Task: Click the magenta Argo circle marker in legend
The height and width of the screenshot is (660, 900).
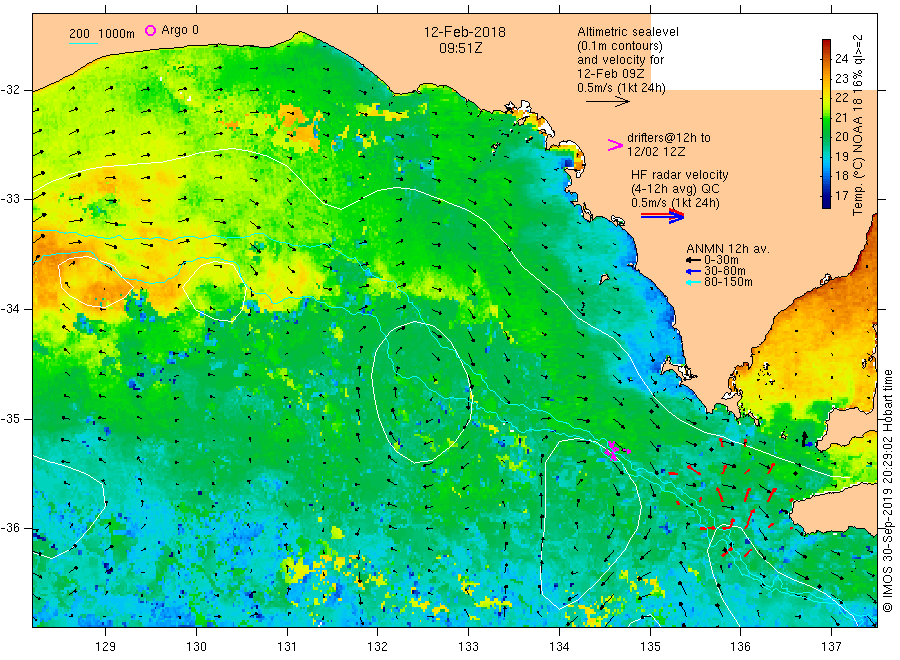Action: (x=150, y=30)
